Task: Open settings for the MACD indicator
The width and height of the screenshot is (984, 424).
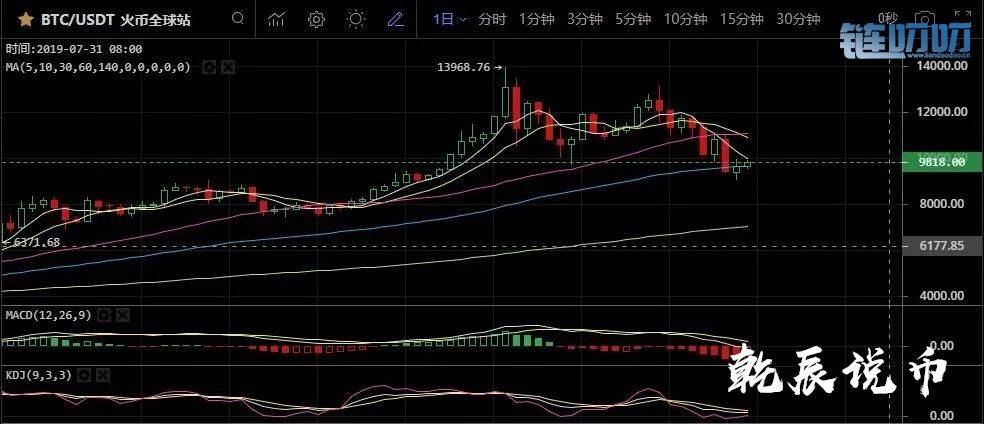Action: point(103,315)
